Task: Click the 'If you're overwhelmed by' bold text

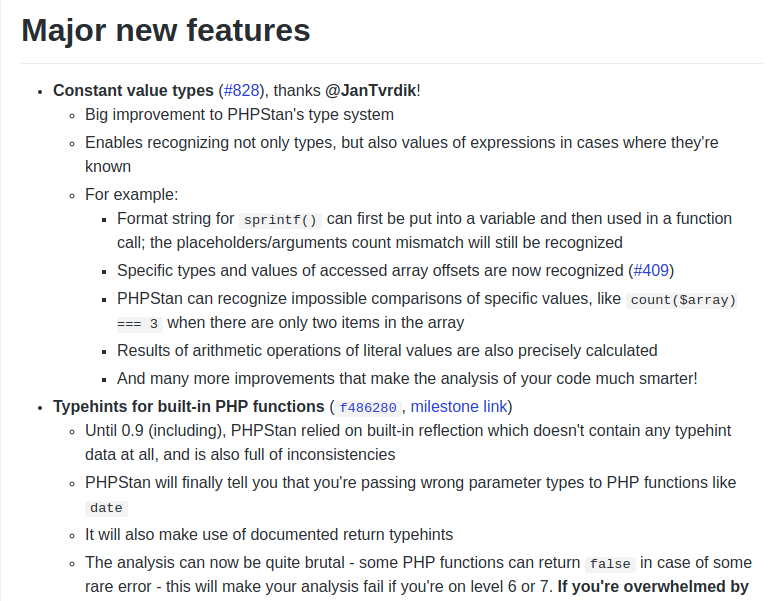Action: 653,587
